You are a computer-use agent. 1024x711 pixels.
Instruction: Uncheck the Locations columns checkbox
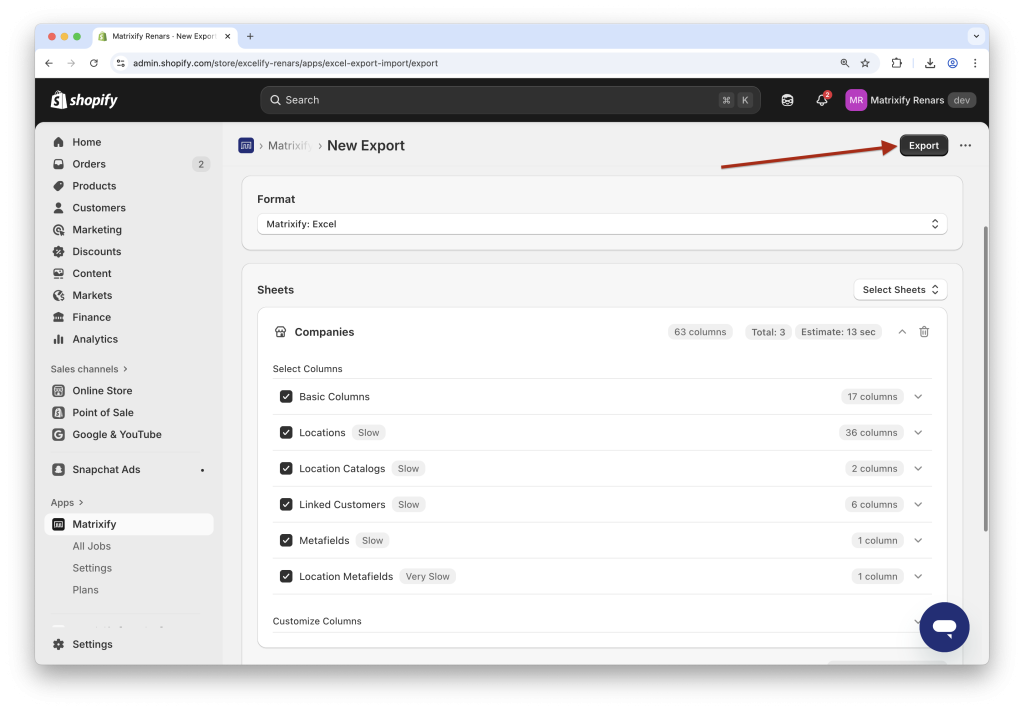[x=286, y=432]
